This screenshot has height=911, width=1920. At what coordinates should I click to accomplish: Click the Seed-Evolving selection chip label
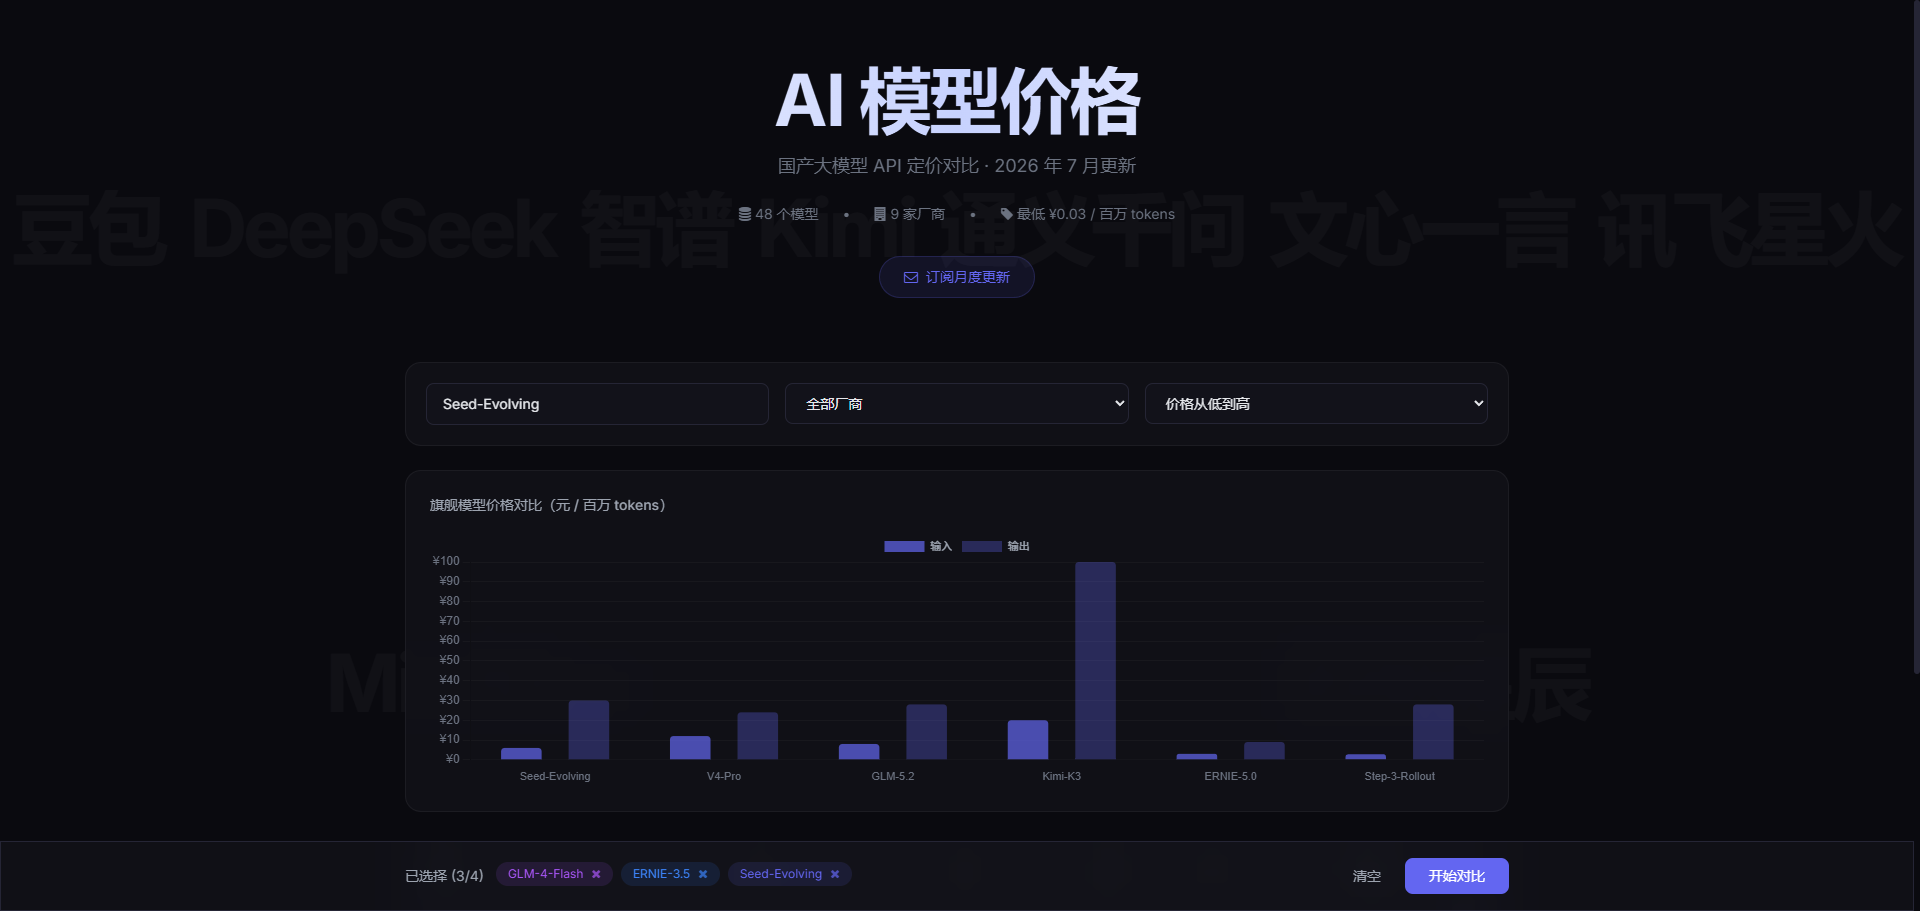point(781,874)
